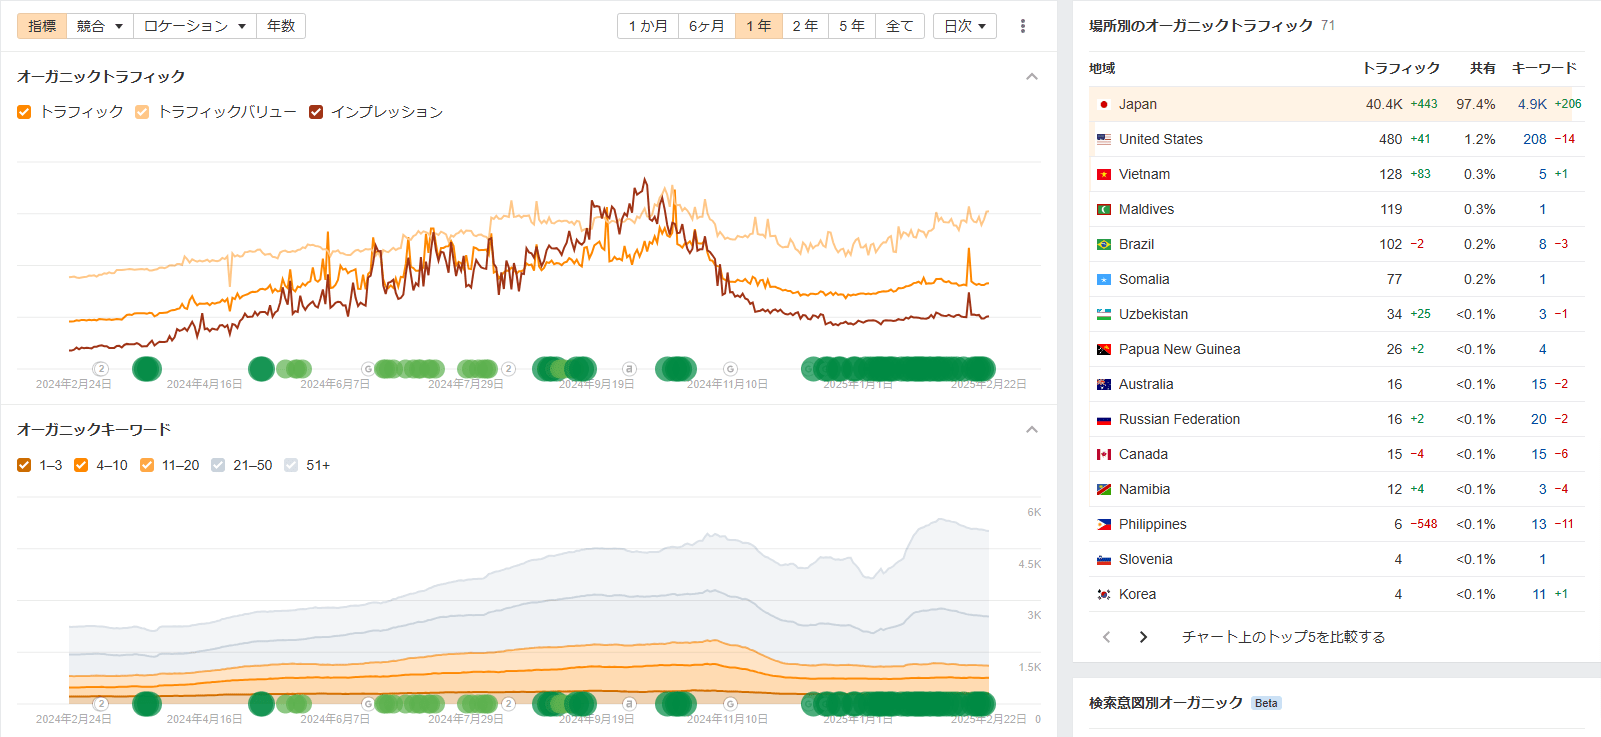This screenshot has width=1601, height=737.
Task: Click the Vietnam flag icon
Action: pyautogui.click(x=1104, y=174)
